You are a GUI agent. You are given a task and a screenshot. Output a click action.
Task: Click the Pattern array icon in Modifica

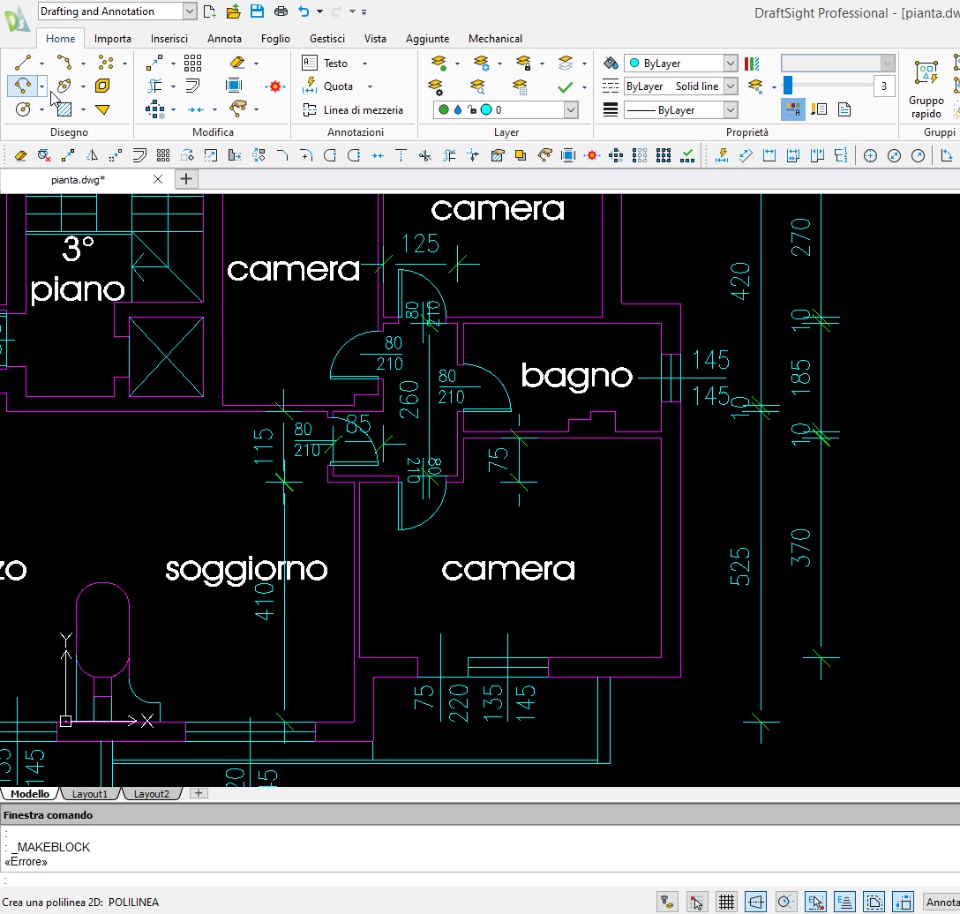pos(193,63)
